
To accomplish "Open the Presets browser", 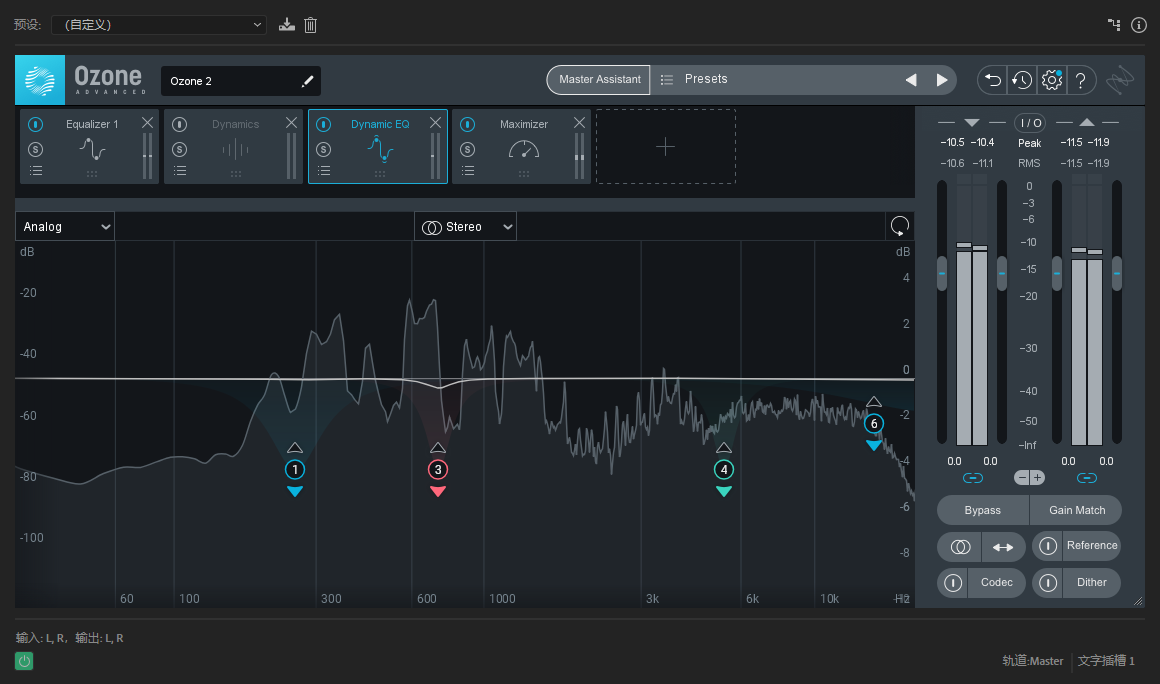I will (706, 79).
